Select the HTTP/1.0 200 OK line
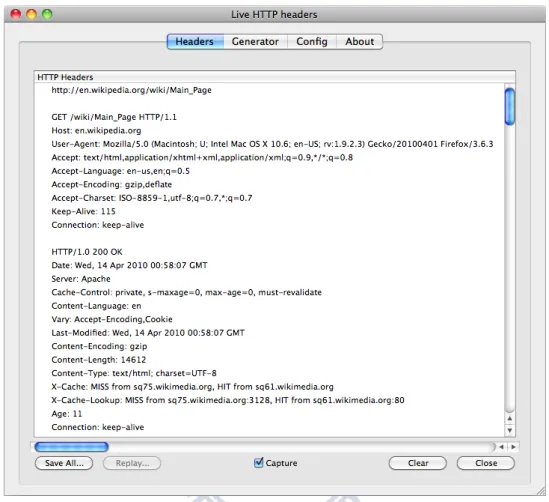This screenshot has height=502, width=549. point(87,252)
